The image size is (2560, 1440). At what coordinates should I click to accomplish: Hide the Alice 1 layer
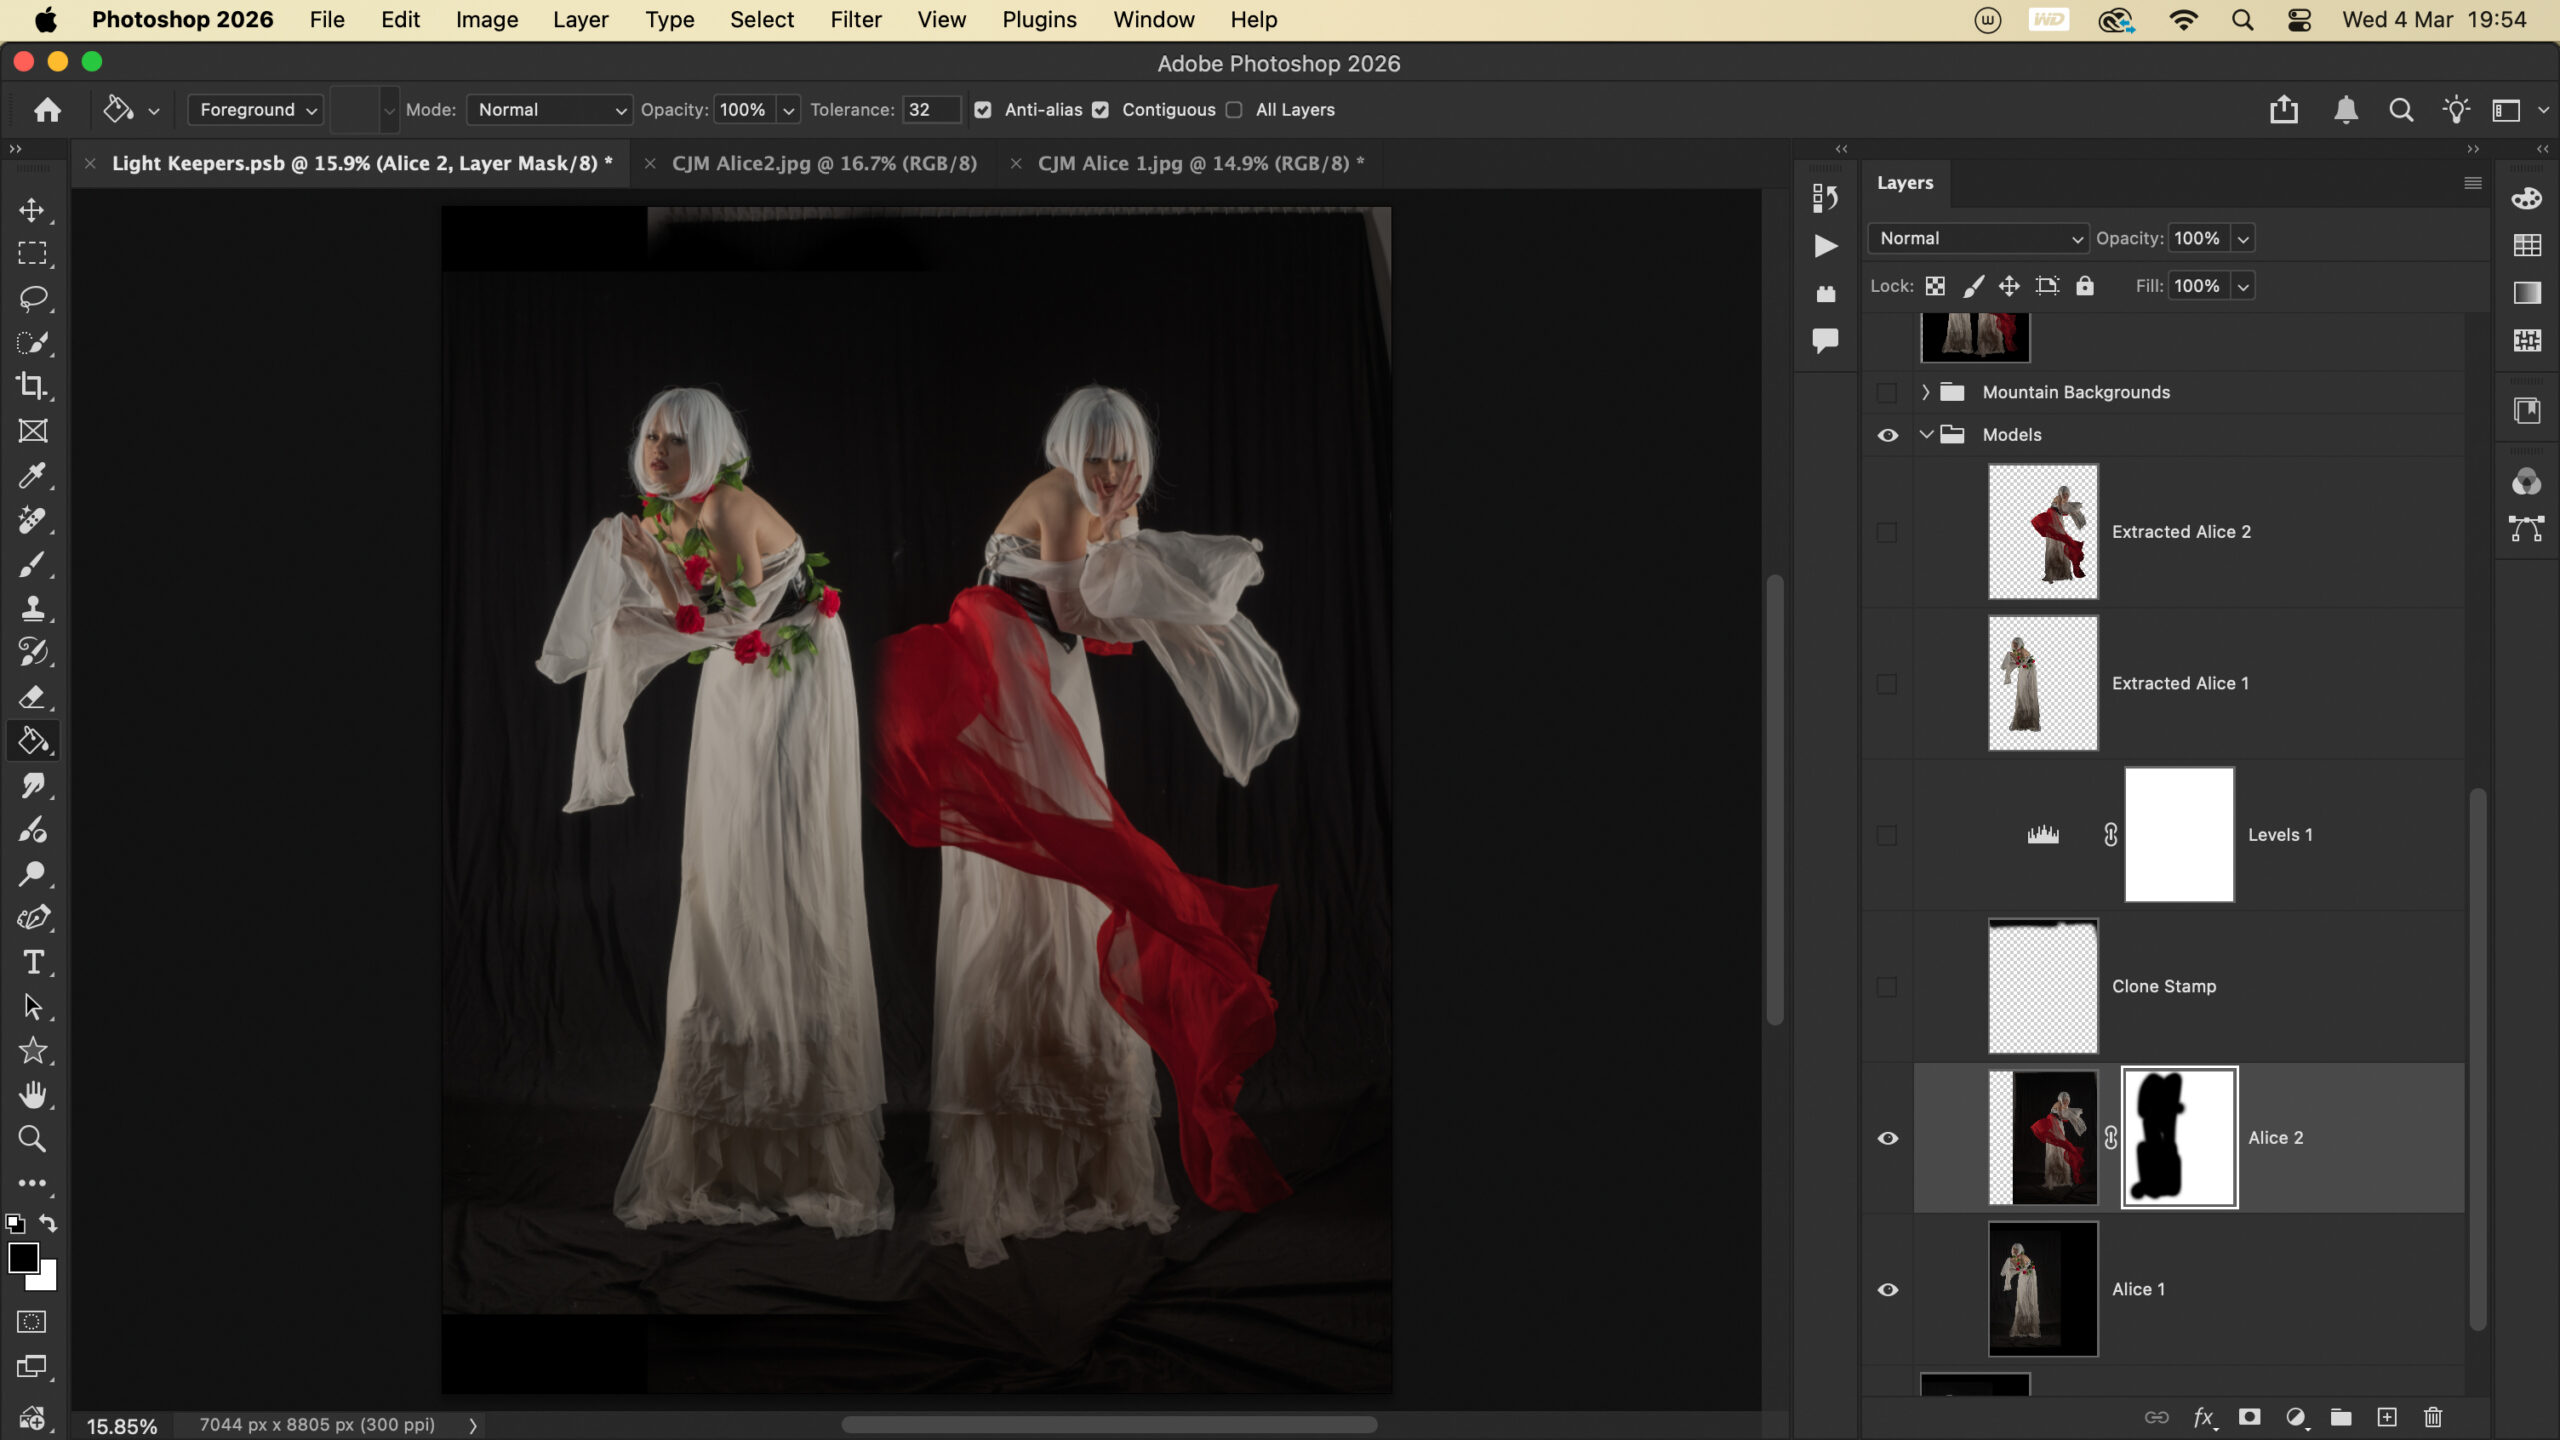point(1887,1289)
